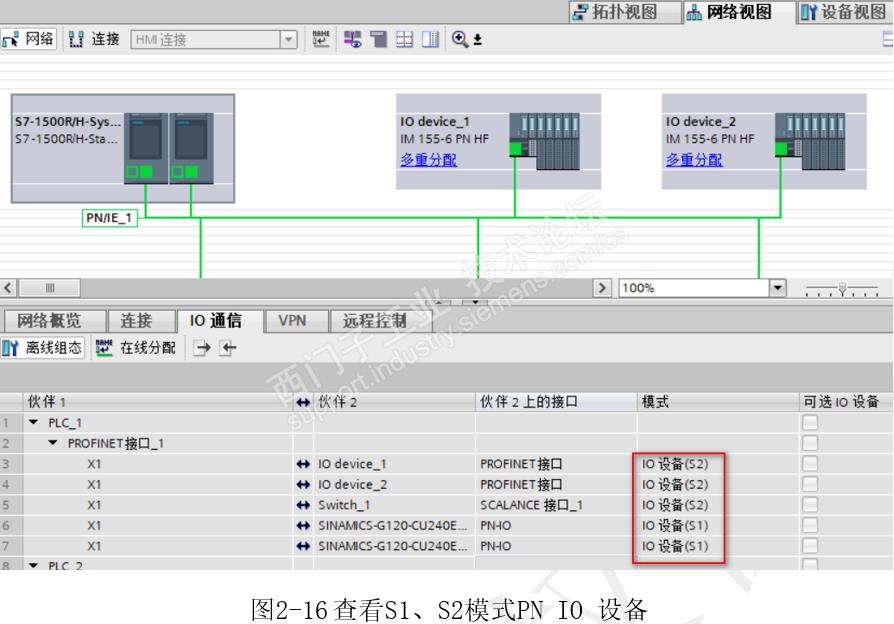Click the assign device name icon in toolbar
This screenshot has width=894, height=624.
pyautogui.click(x=321, y=39)
